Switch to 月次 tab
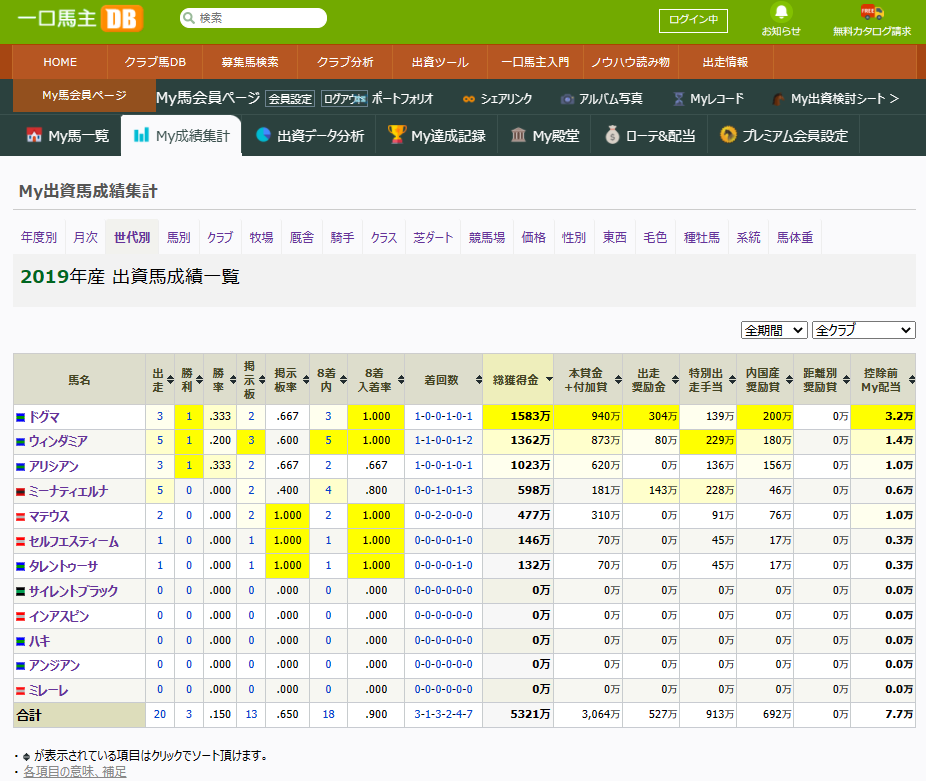This screenshot has width=926, height=781. click(x=86, y=237)
